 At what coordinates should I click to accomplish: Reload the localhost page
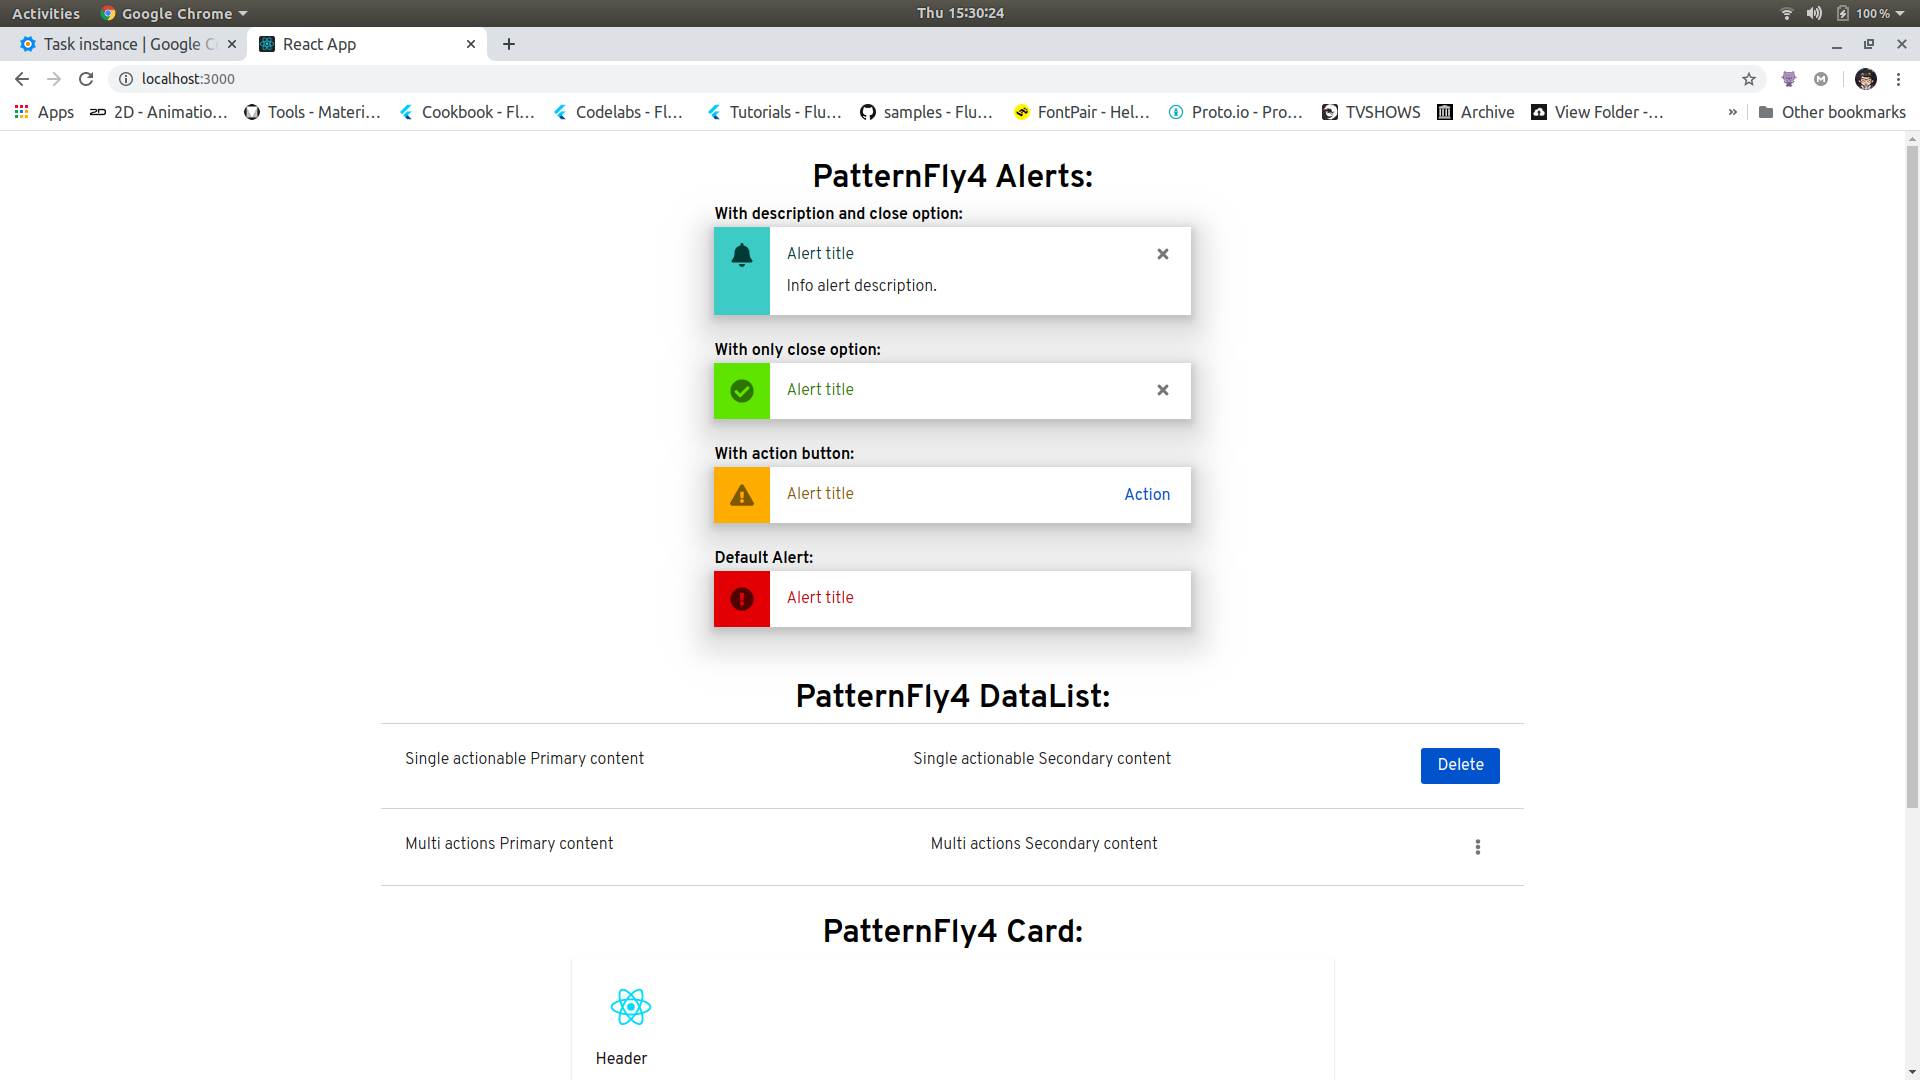[86, 79]
